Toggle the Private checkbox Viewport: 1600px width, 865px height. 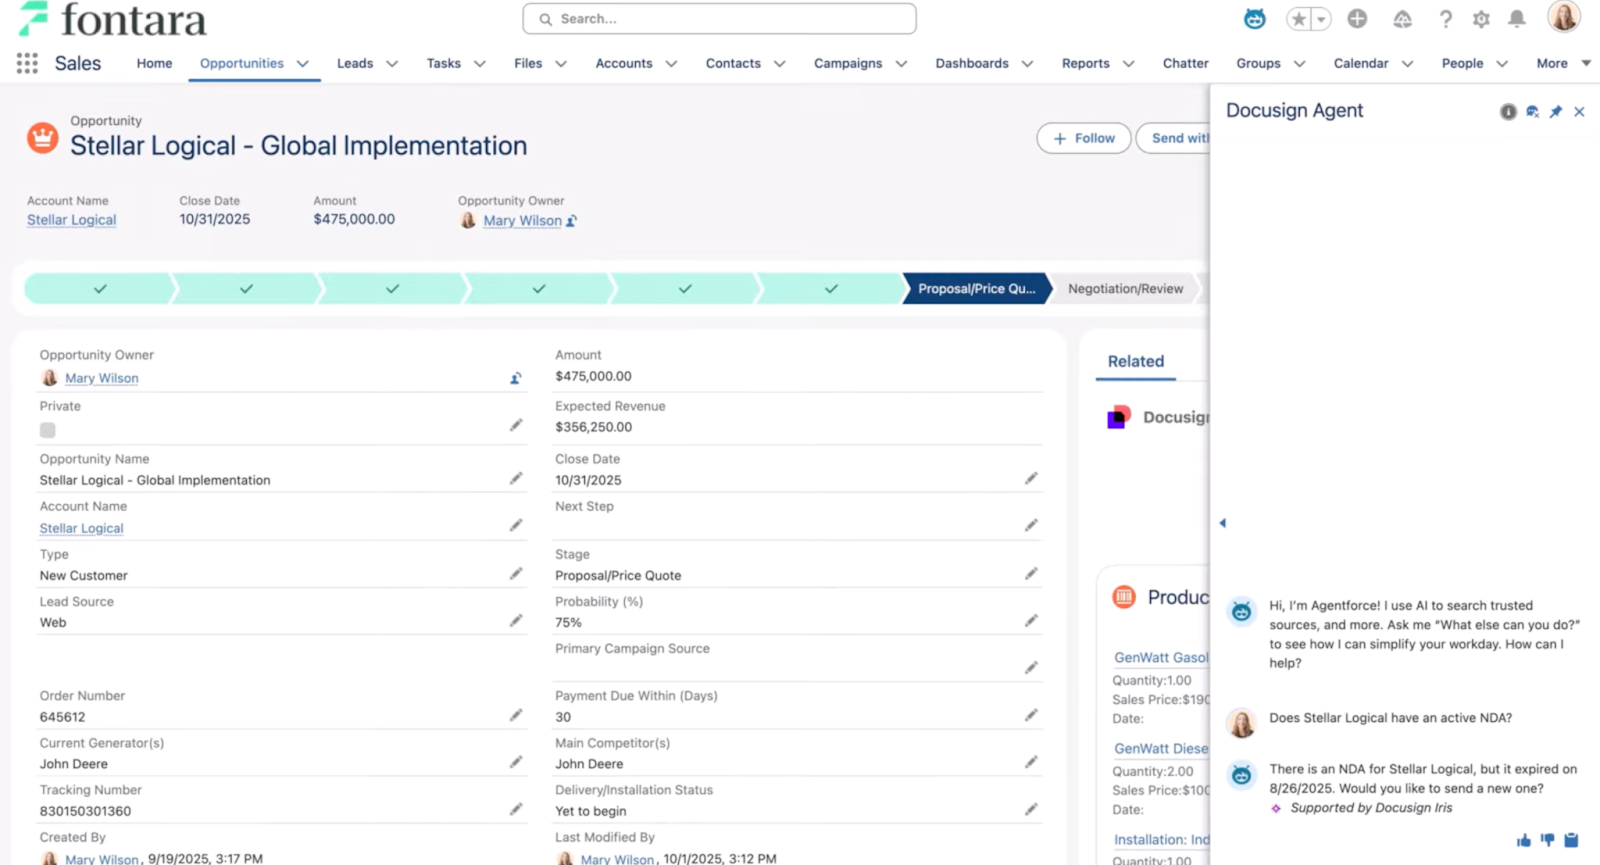(x=48, y=430)
